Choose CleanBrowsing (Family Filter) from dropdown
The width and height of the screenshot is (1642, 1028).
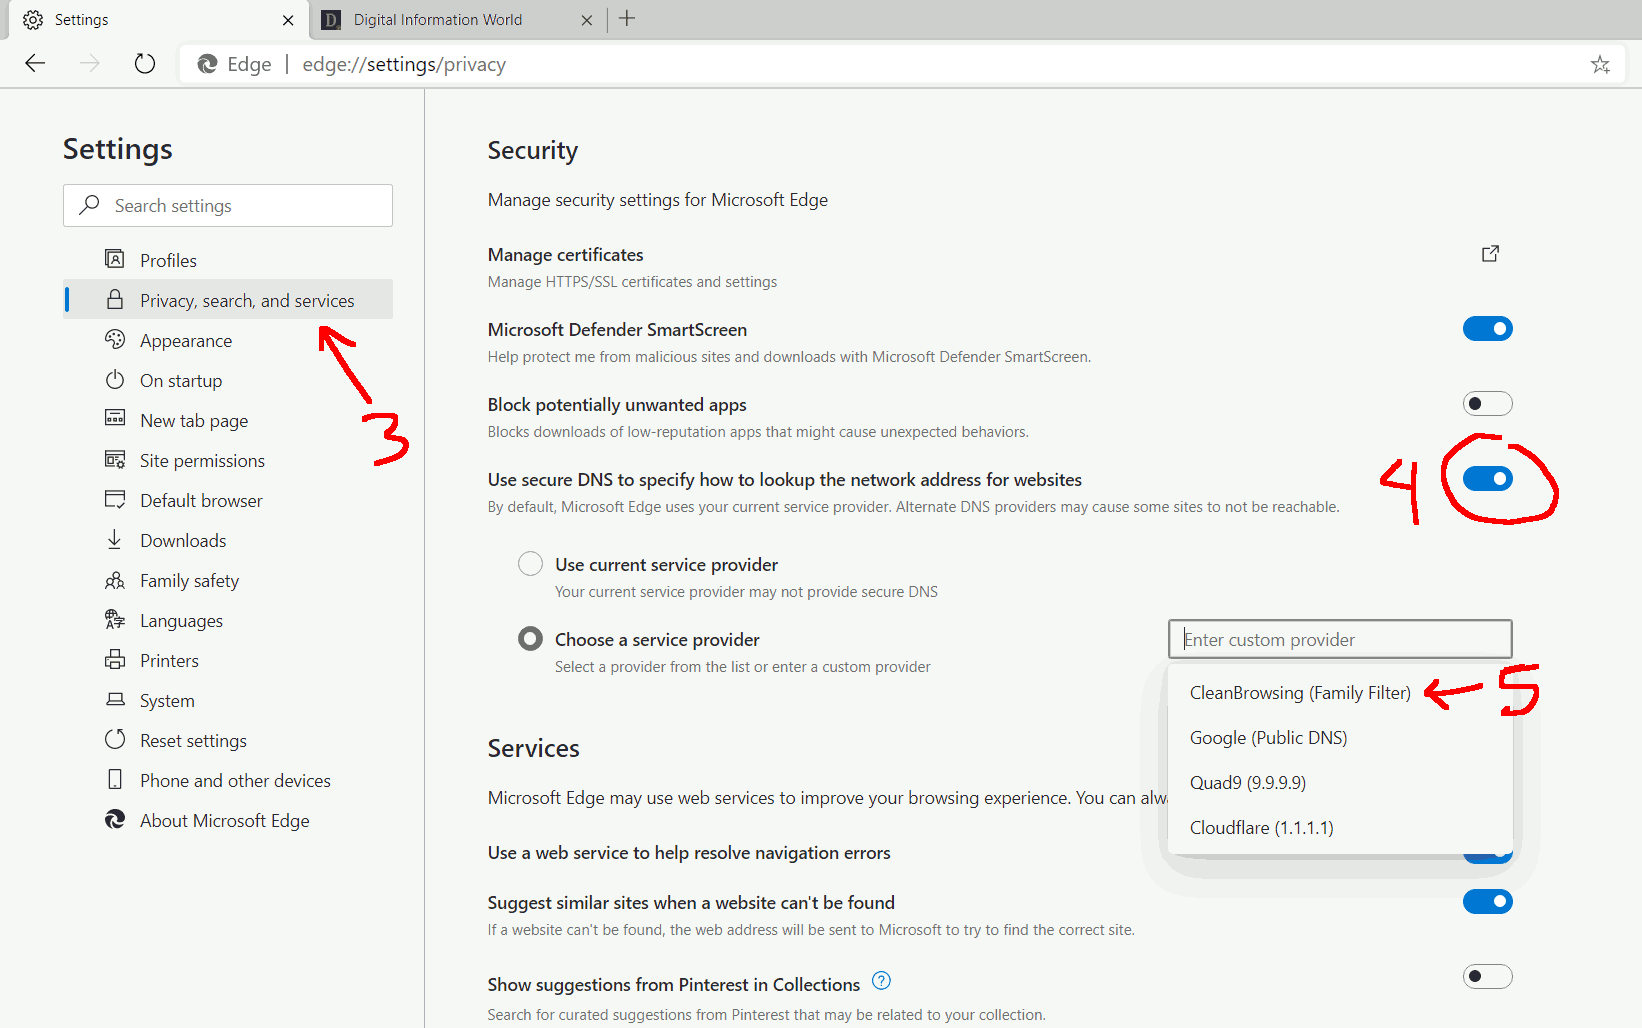tap(1299, 693)
